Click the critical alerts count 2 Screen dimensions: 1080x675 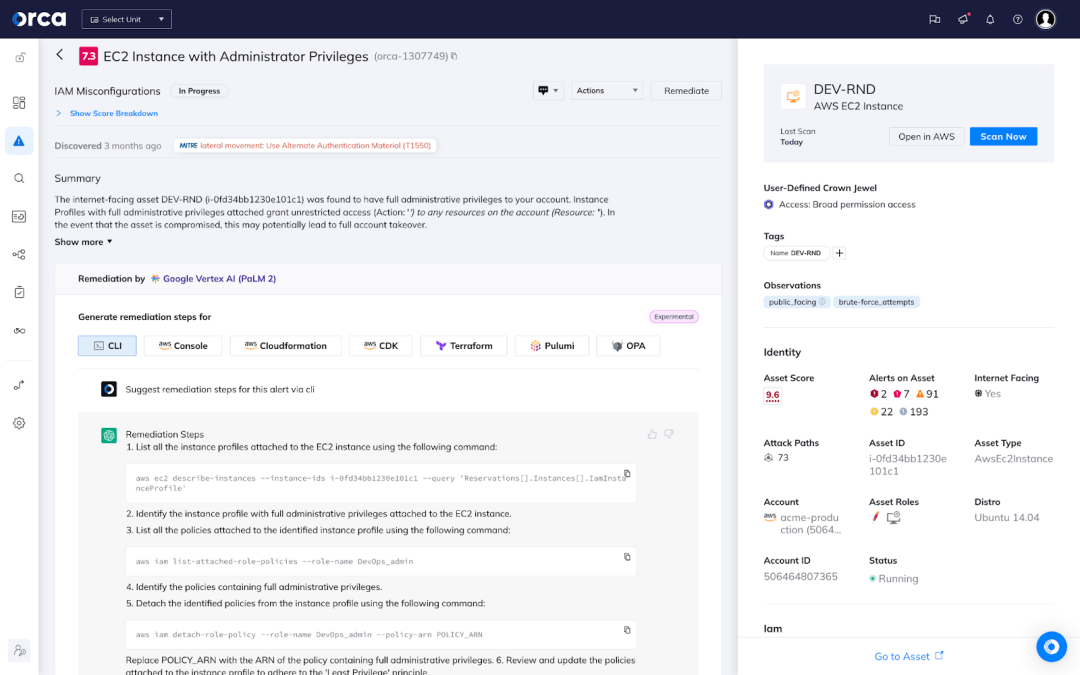[x=879, y=394]
